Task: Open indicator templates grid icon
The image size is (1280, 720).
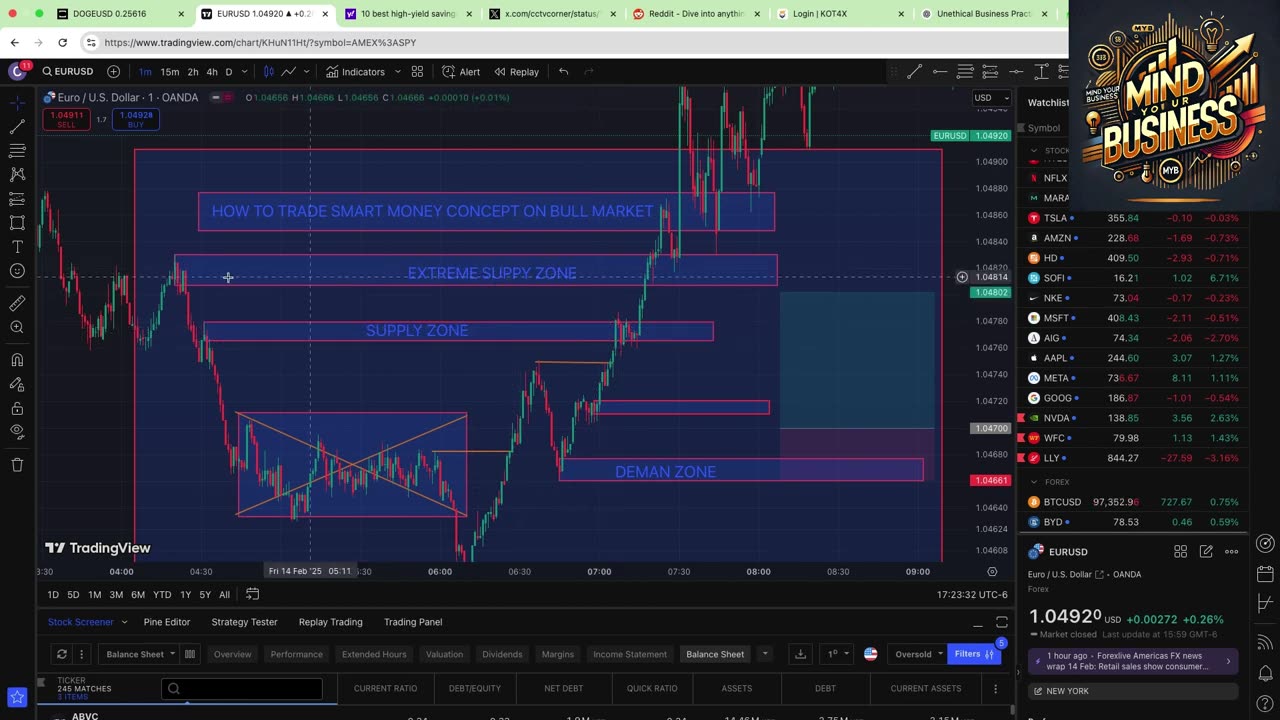Action: (417, 72)
